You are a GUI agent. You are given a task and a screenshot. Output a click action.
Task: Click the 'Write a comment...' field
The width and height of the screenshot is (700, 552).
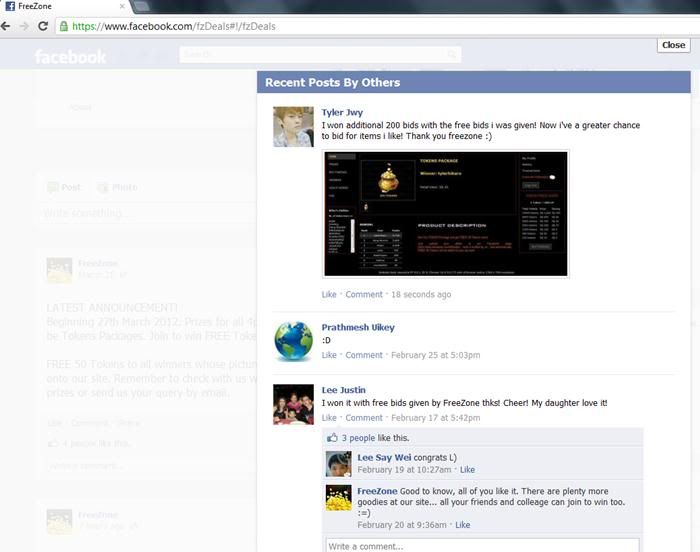tap(483, 546)
